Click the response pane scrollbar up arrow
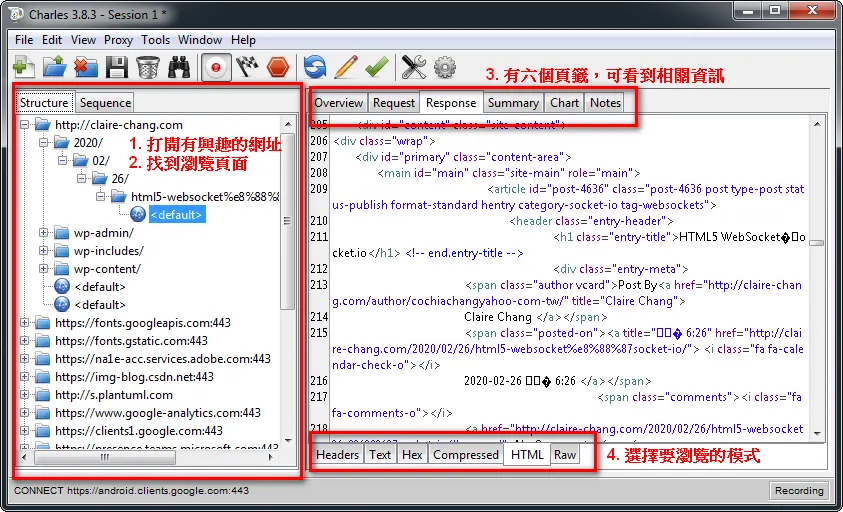Image resolution: width=843 pixels, height=512 pixels. tap(817, 124)
